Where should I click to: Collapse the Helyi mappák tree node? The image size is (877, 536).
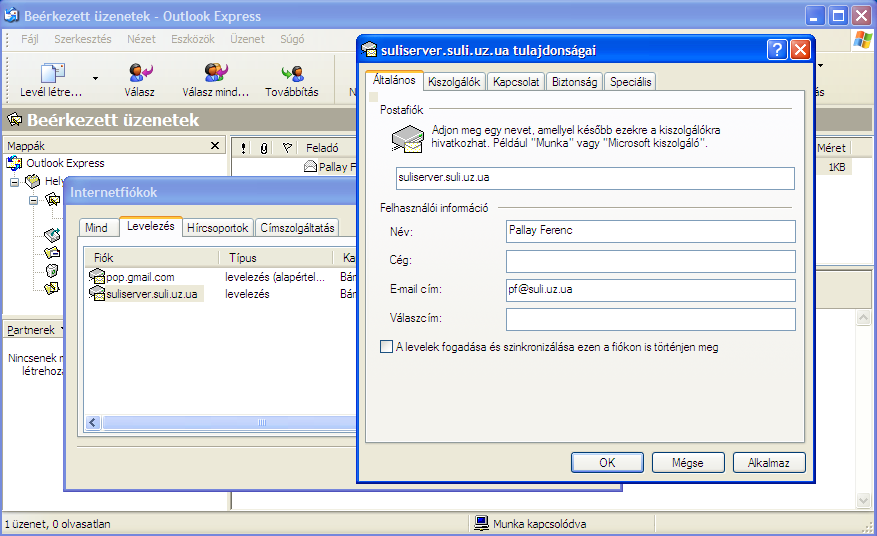15,182
